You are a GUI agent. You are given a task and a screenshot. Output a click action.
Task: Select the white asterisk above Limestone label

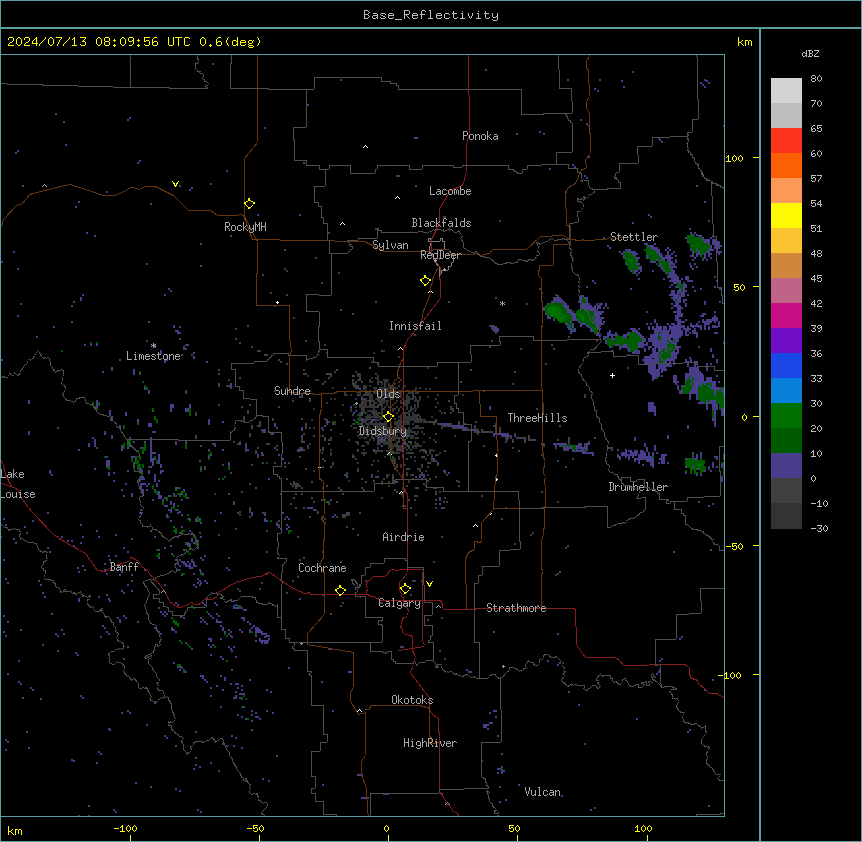pyautogui.click(x=153, y=346)
